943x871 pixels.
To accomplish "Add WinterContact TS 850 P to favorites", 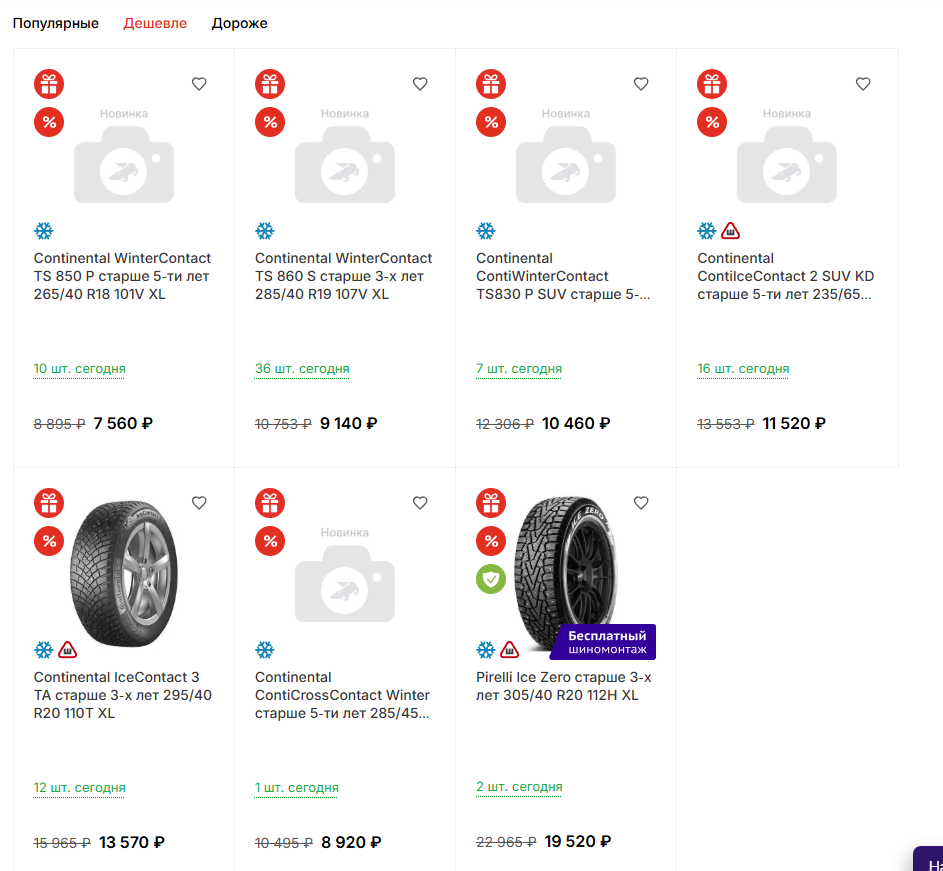I will coord(199,84).
